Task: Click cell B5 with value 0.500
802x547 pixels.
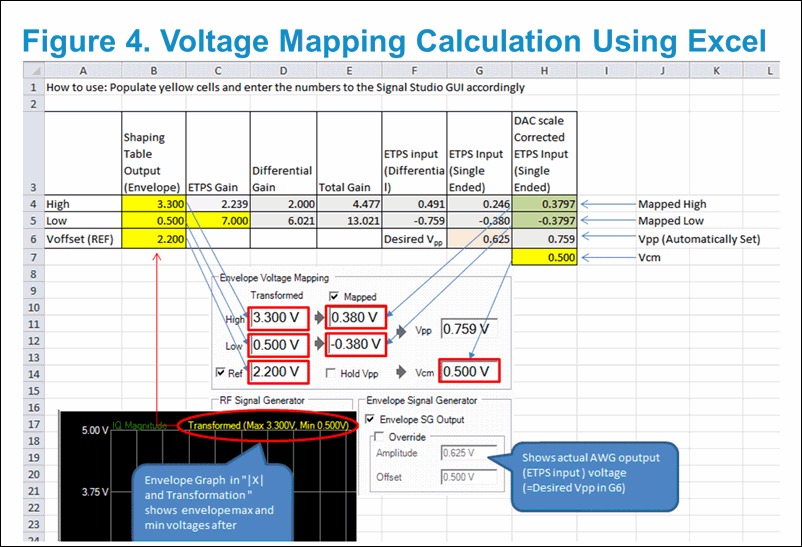Action: tap(153, 221)
